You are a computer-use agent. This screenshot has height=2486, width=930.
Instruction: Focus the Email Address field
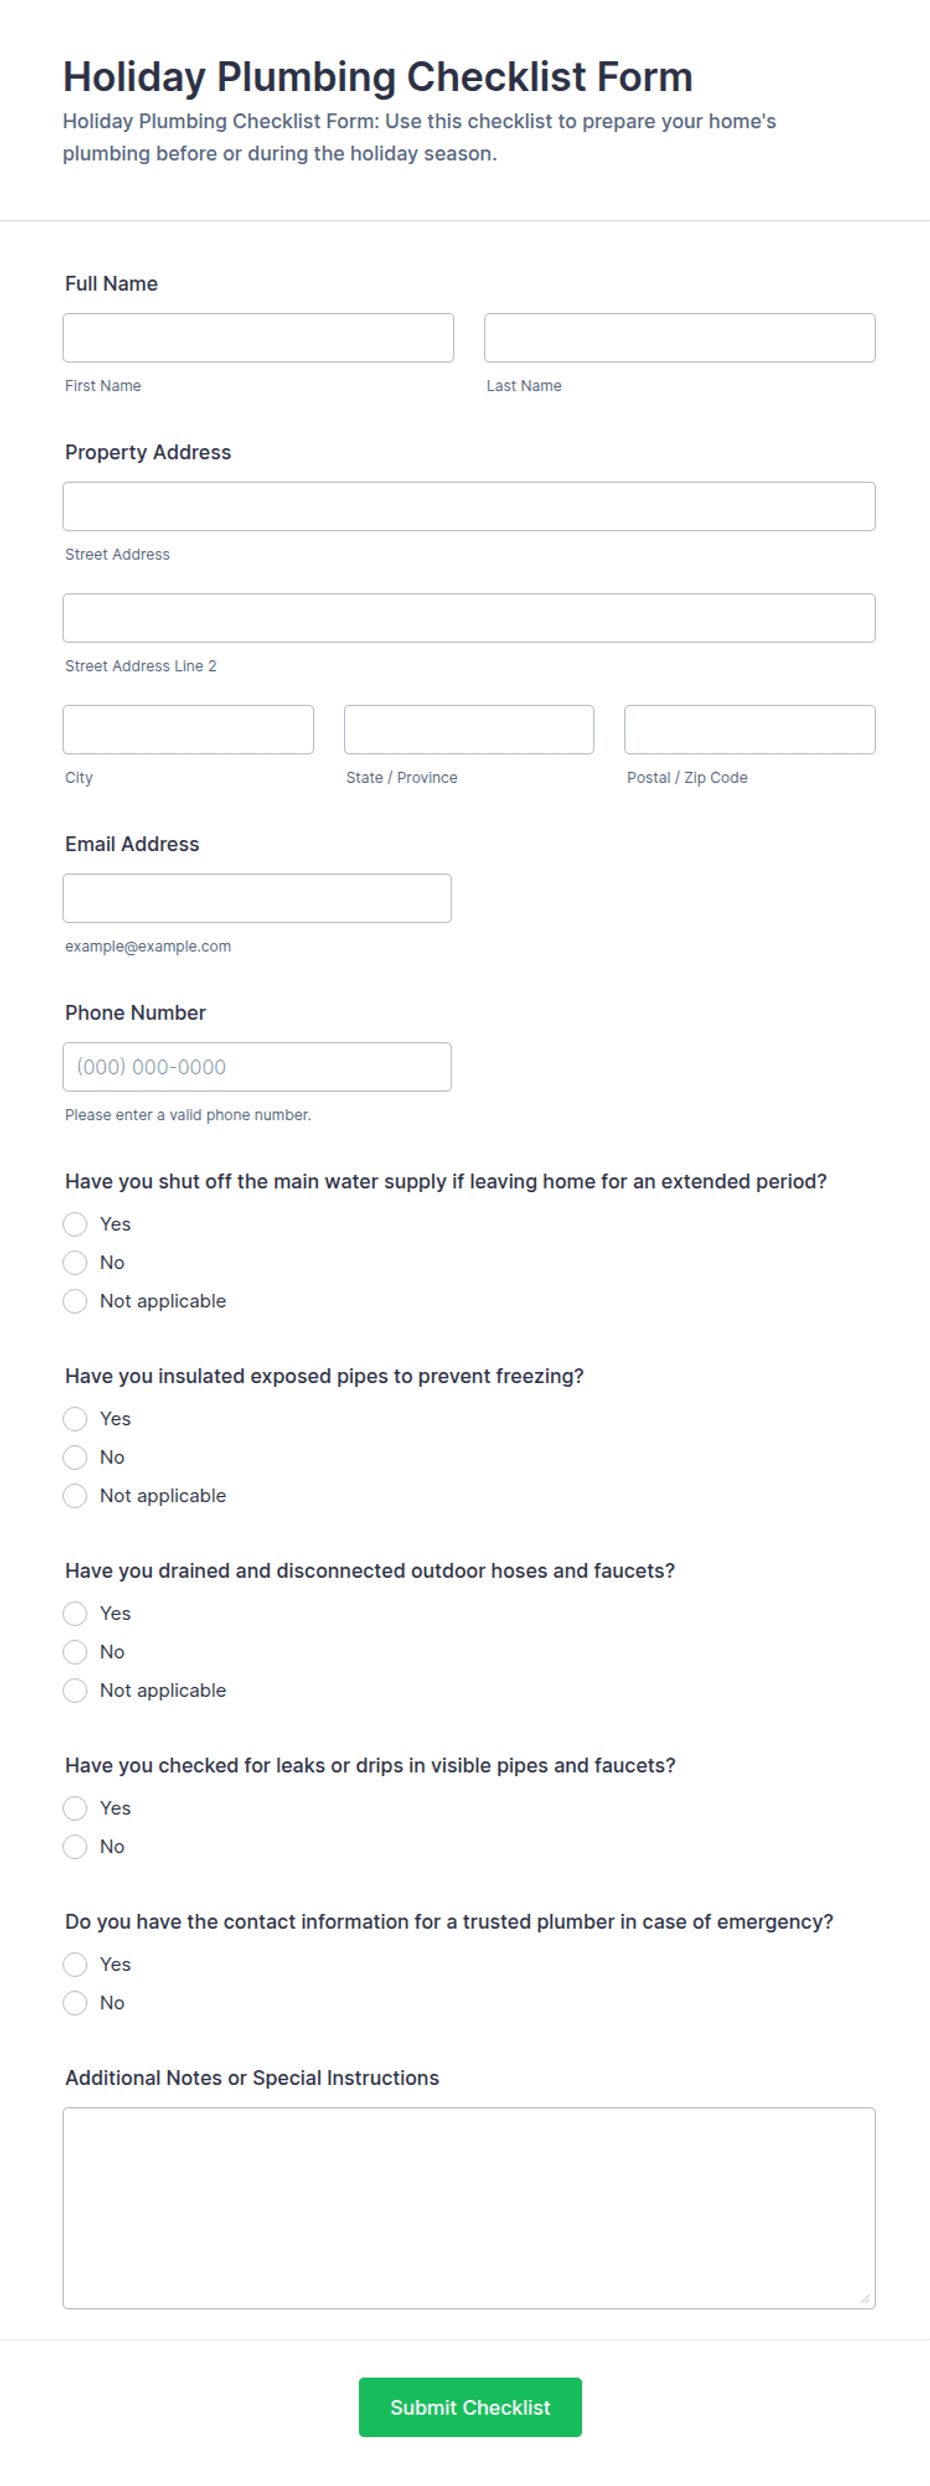tap(257, 898)
